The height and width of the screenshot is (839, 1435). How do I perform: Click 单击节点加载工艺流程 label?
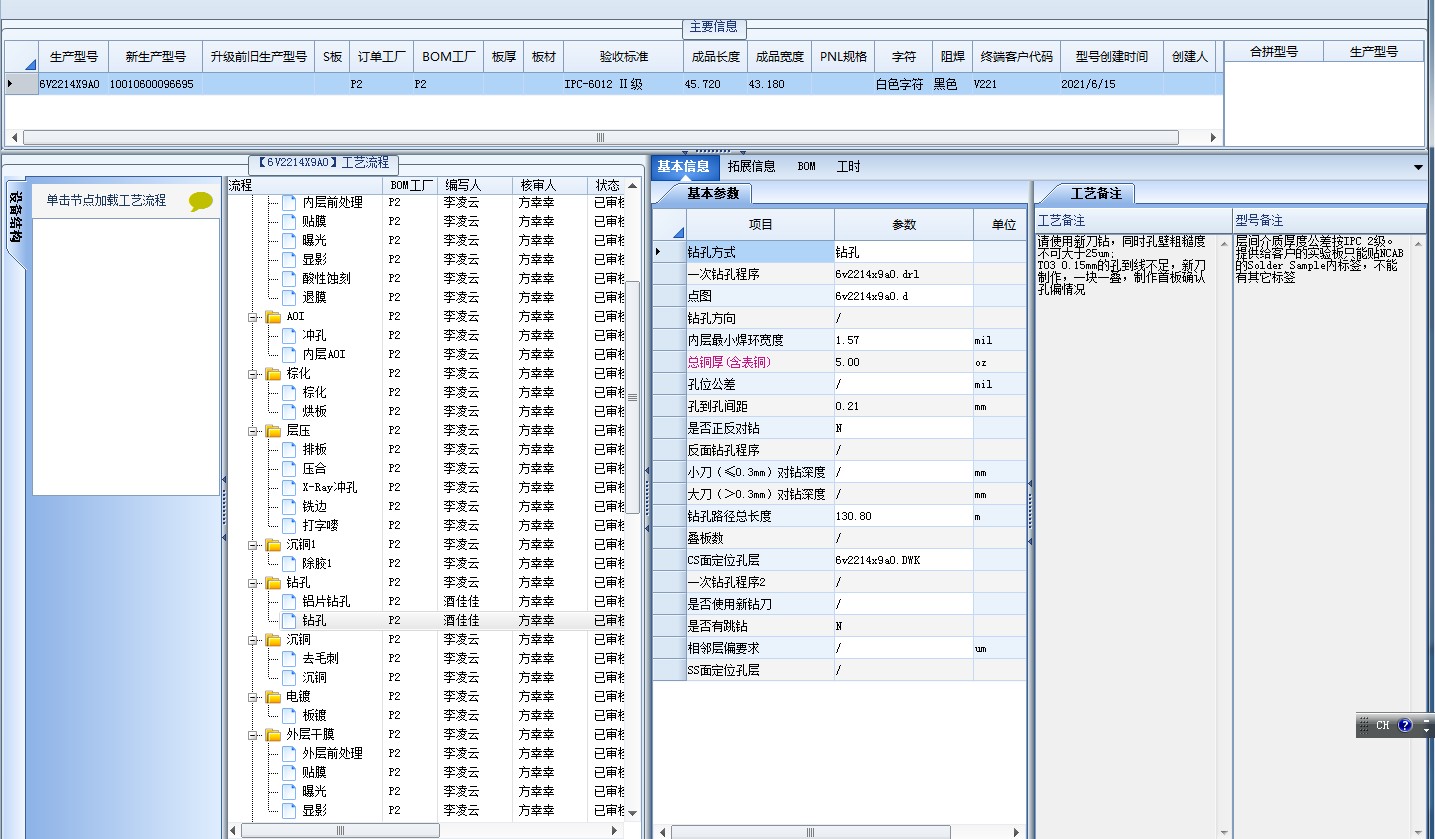coord(106,201)
